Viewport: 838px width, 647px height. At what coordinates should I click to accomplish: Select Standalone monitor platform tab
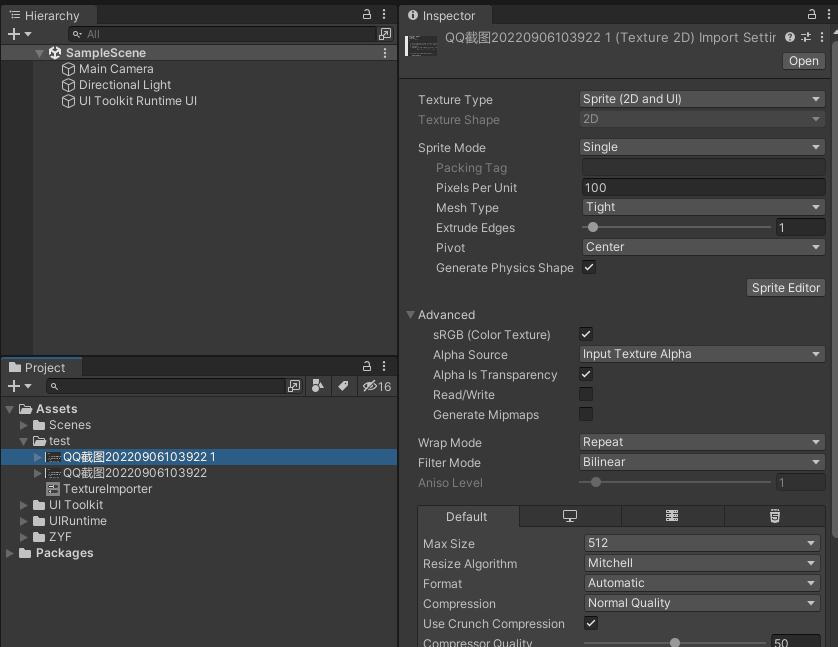570,516
